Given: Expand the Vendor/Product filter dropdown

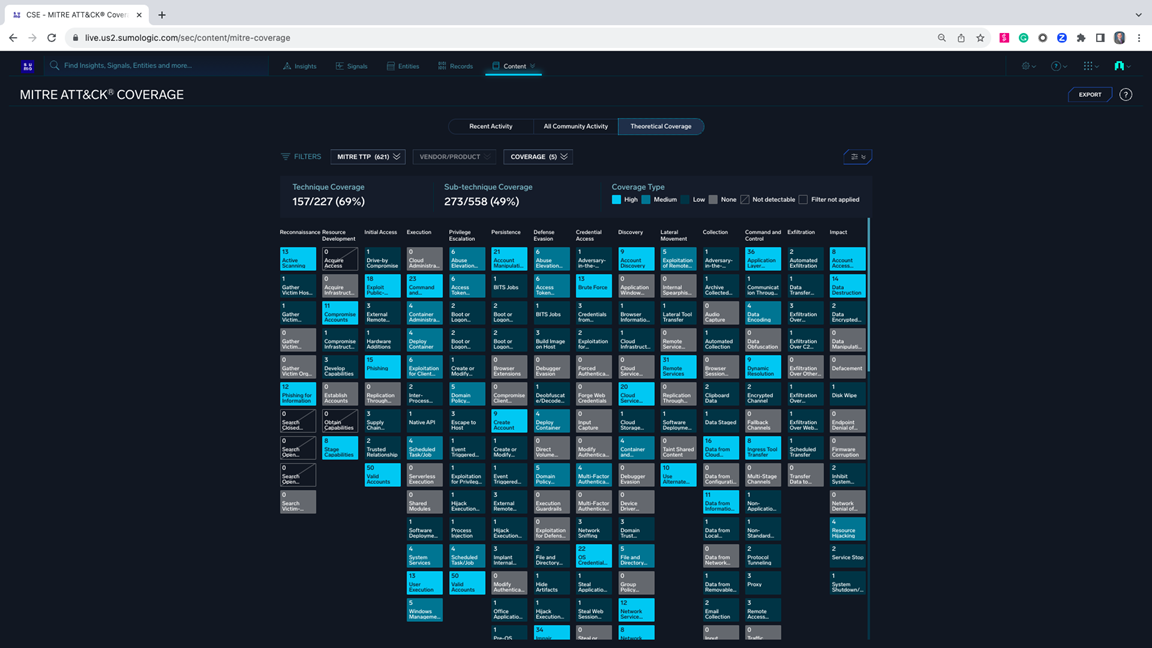Looking at the screenshot, I should click(x=454, y=157).
